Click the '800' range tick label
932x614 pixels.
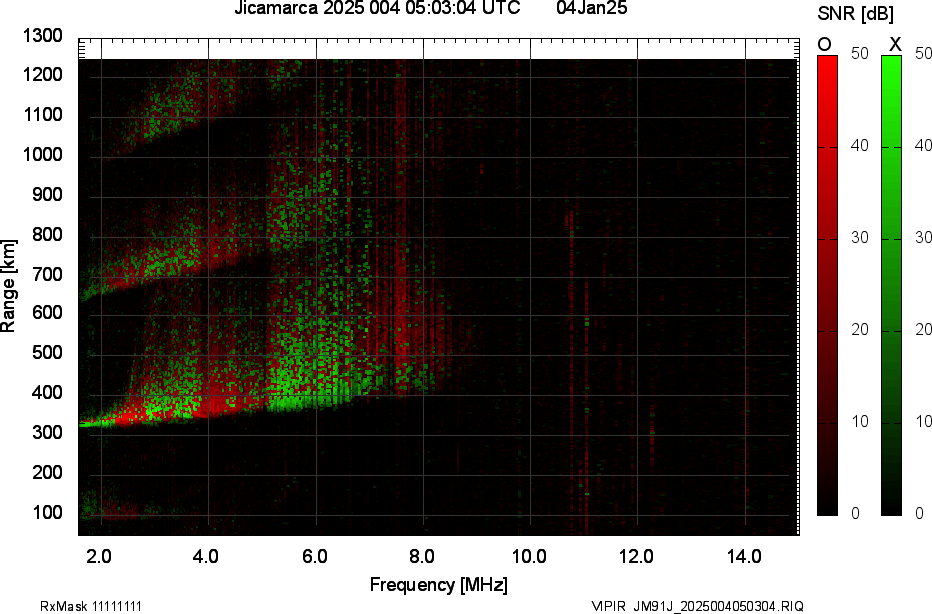click(x=47, y=234)
